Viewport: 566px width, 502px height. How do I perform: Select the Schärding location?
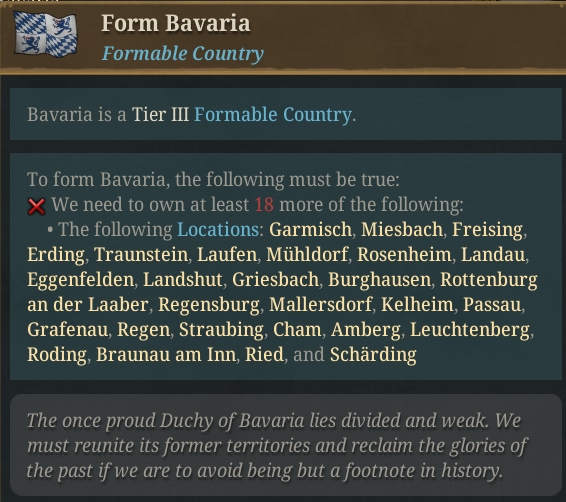pyautogui.click(x=373, y=354)
